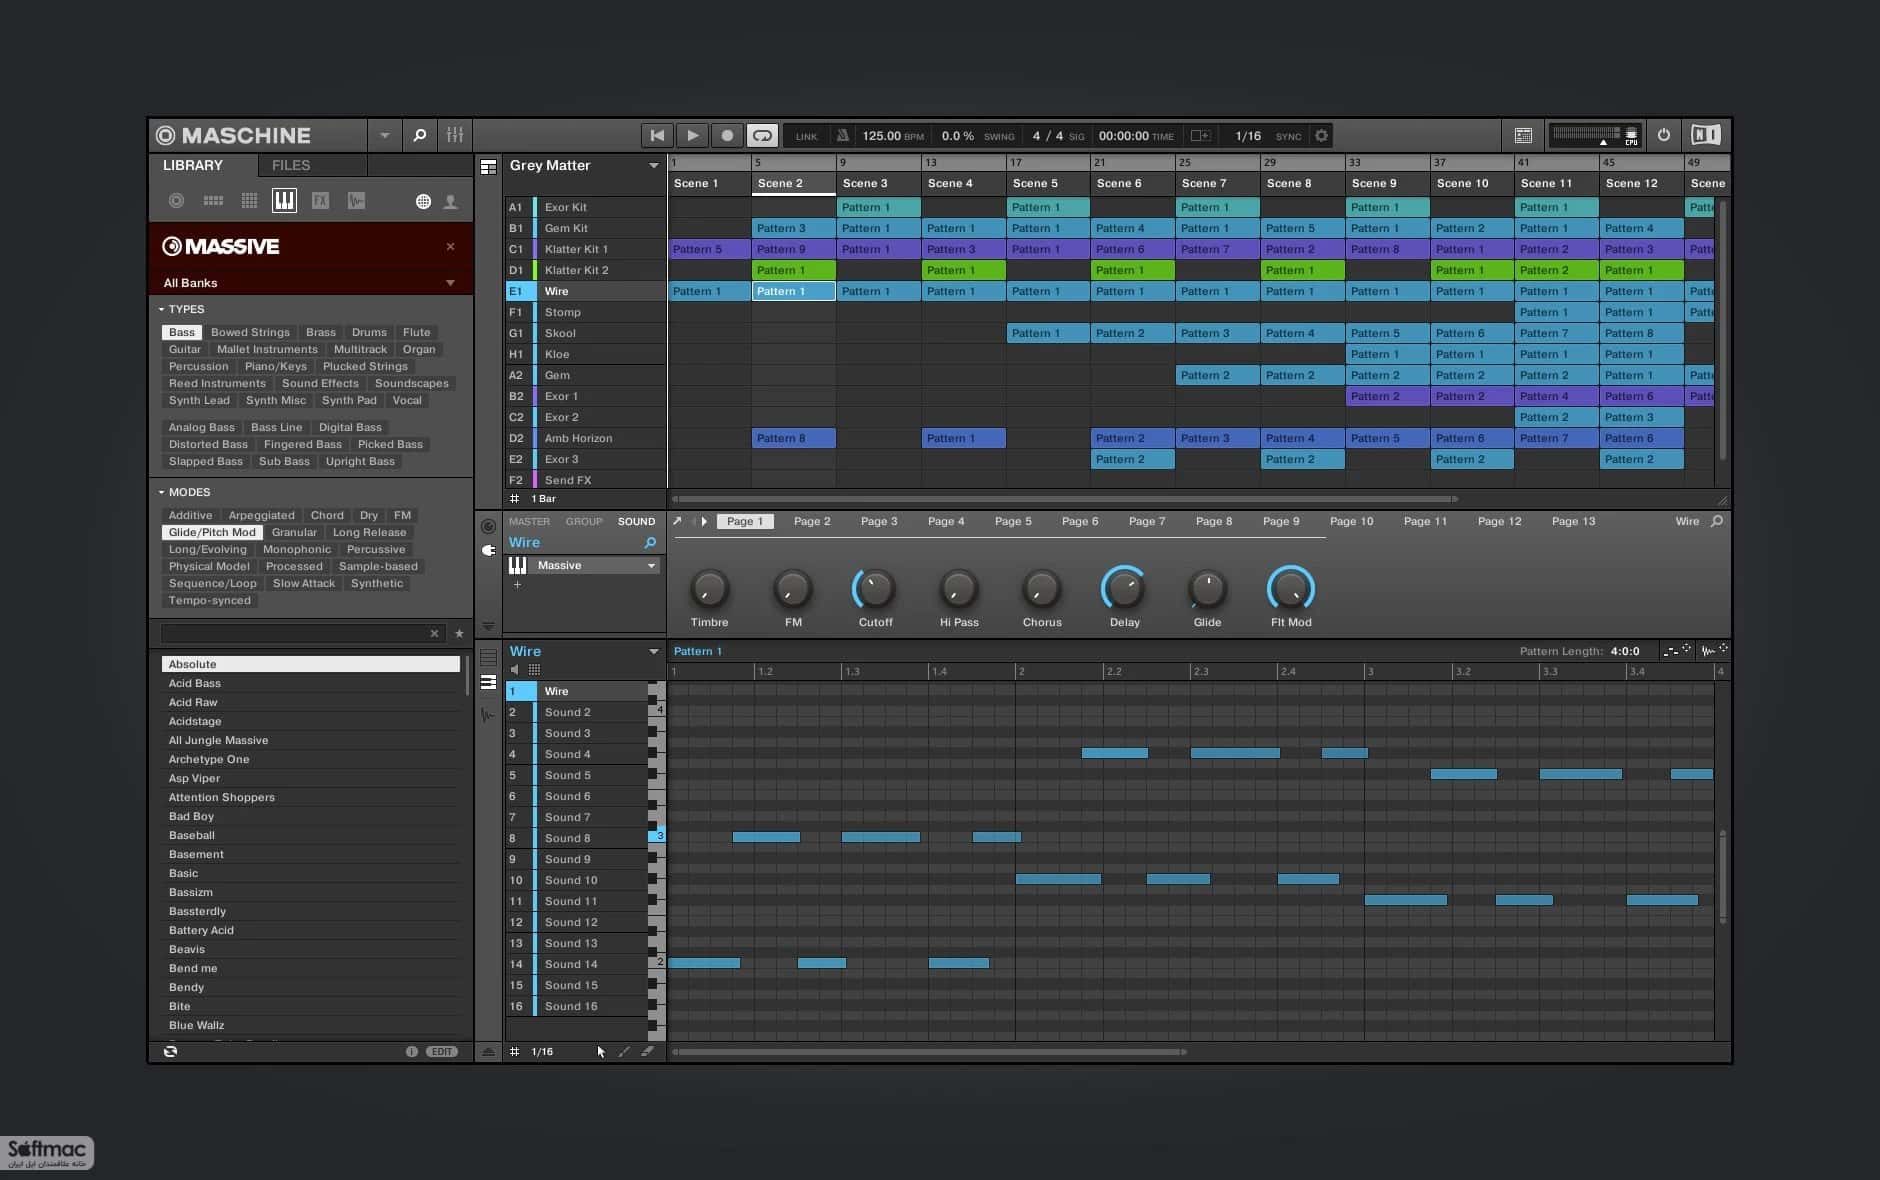Toggle the audio engine power button
1880x1180 pixels.
(1664, 135)
